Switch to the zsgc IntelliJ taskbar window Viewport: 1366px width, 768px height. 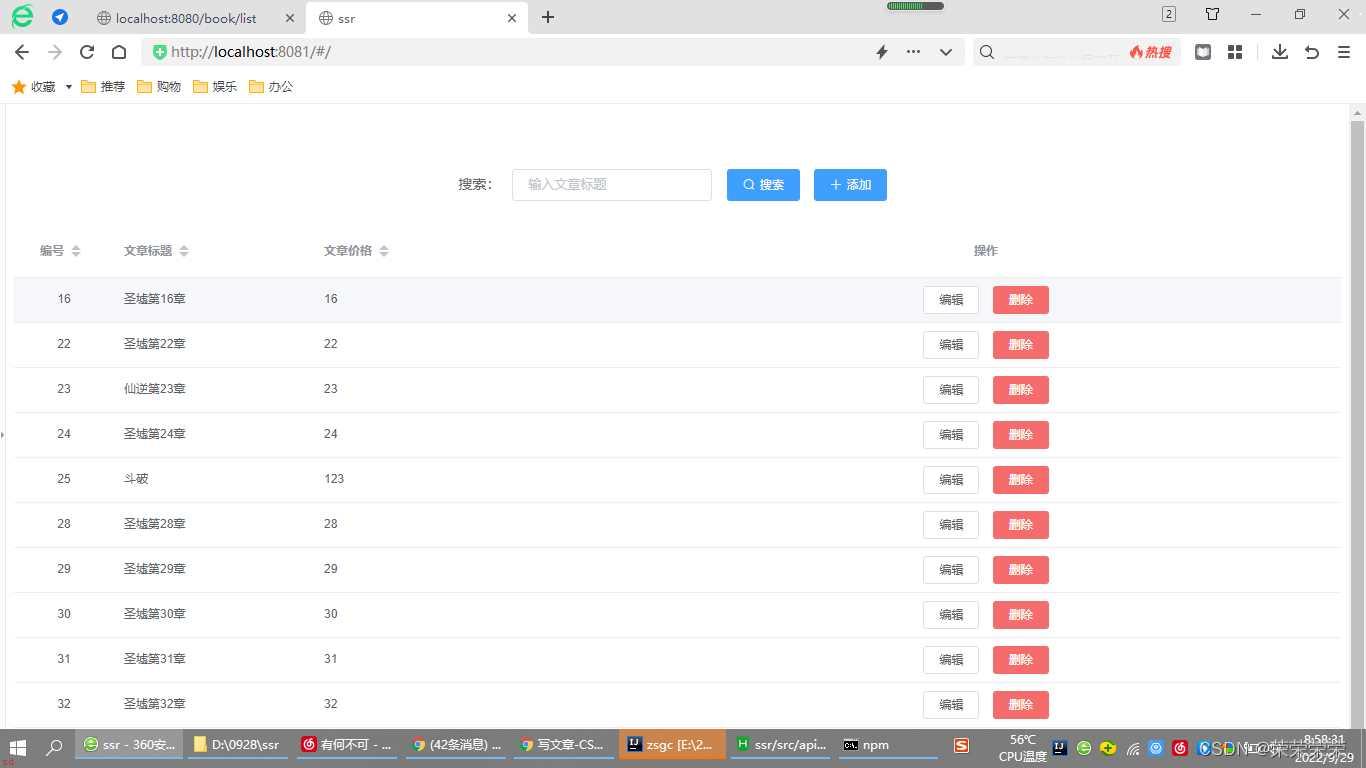pos(672,745)
